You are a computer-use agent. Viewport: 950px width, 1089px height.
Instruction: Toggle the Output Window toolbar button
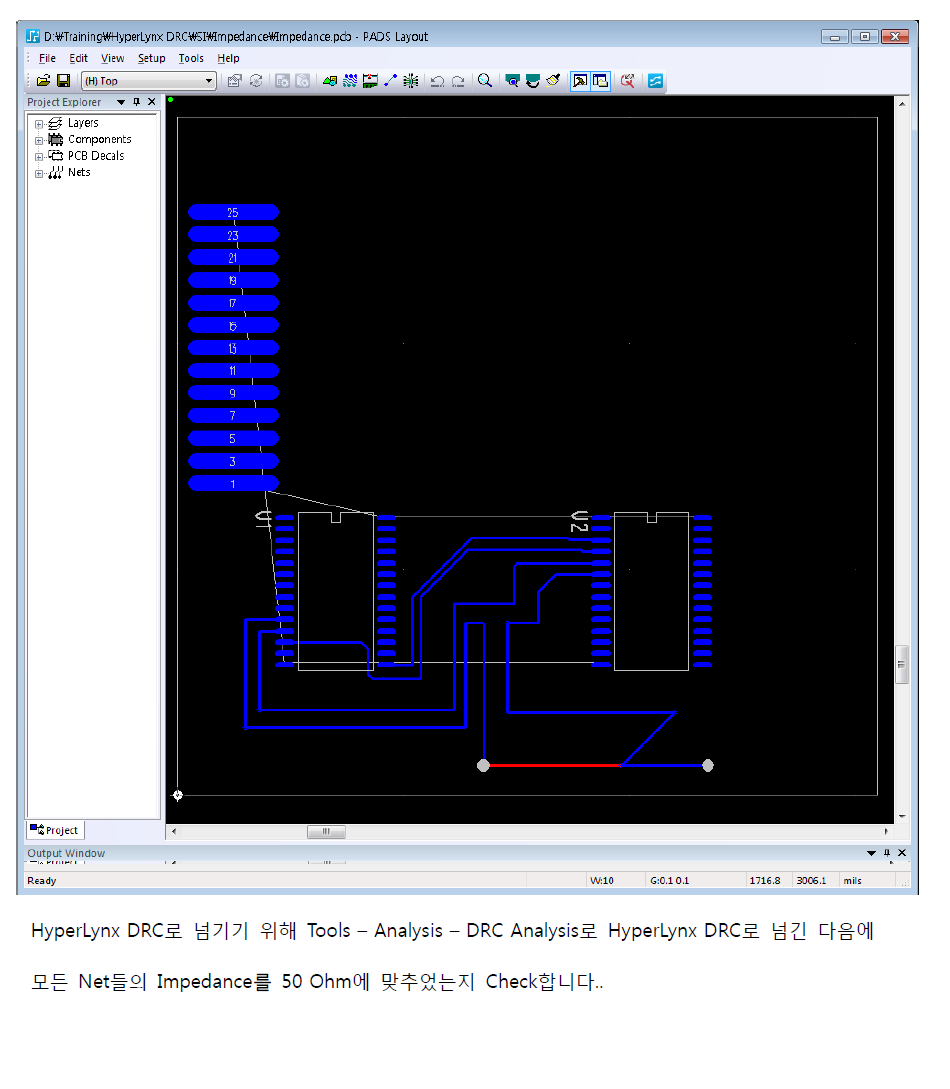pyautogui.click(x=600, y=81)
